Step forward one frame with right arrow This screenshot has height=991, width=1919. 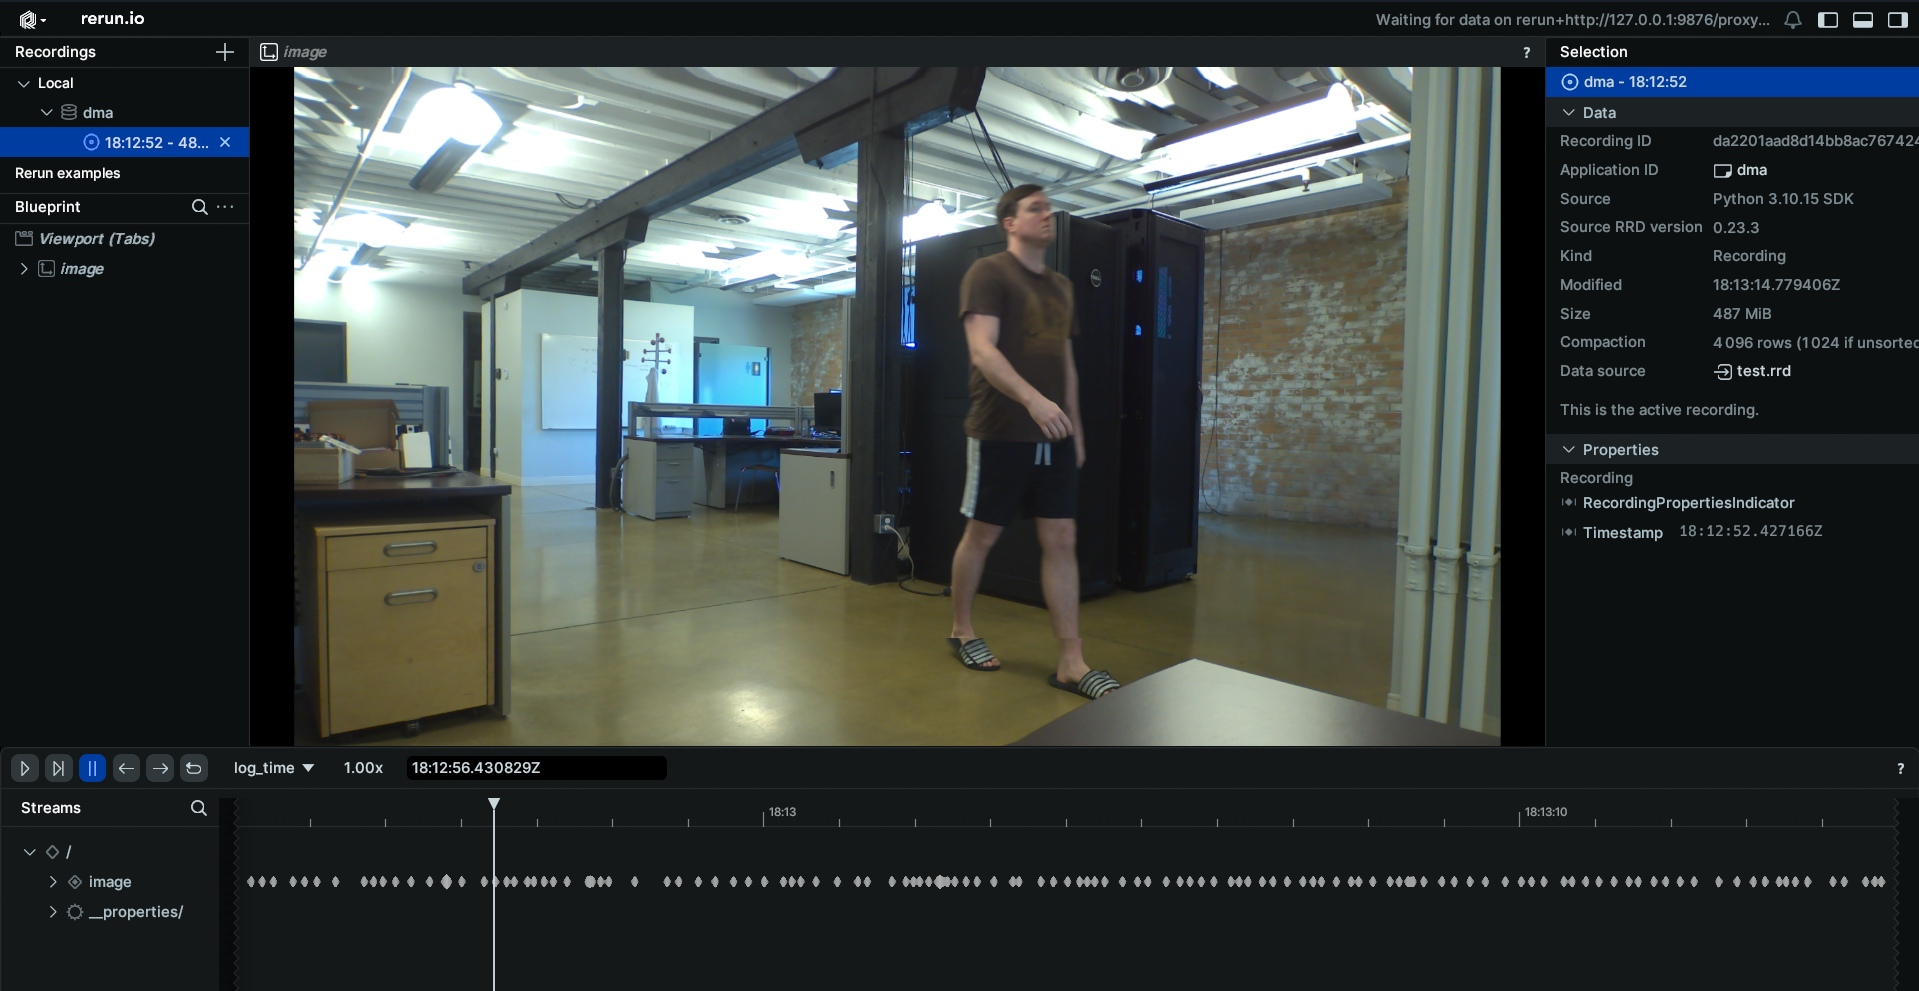pyautogui.click(x=160, y=768)
